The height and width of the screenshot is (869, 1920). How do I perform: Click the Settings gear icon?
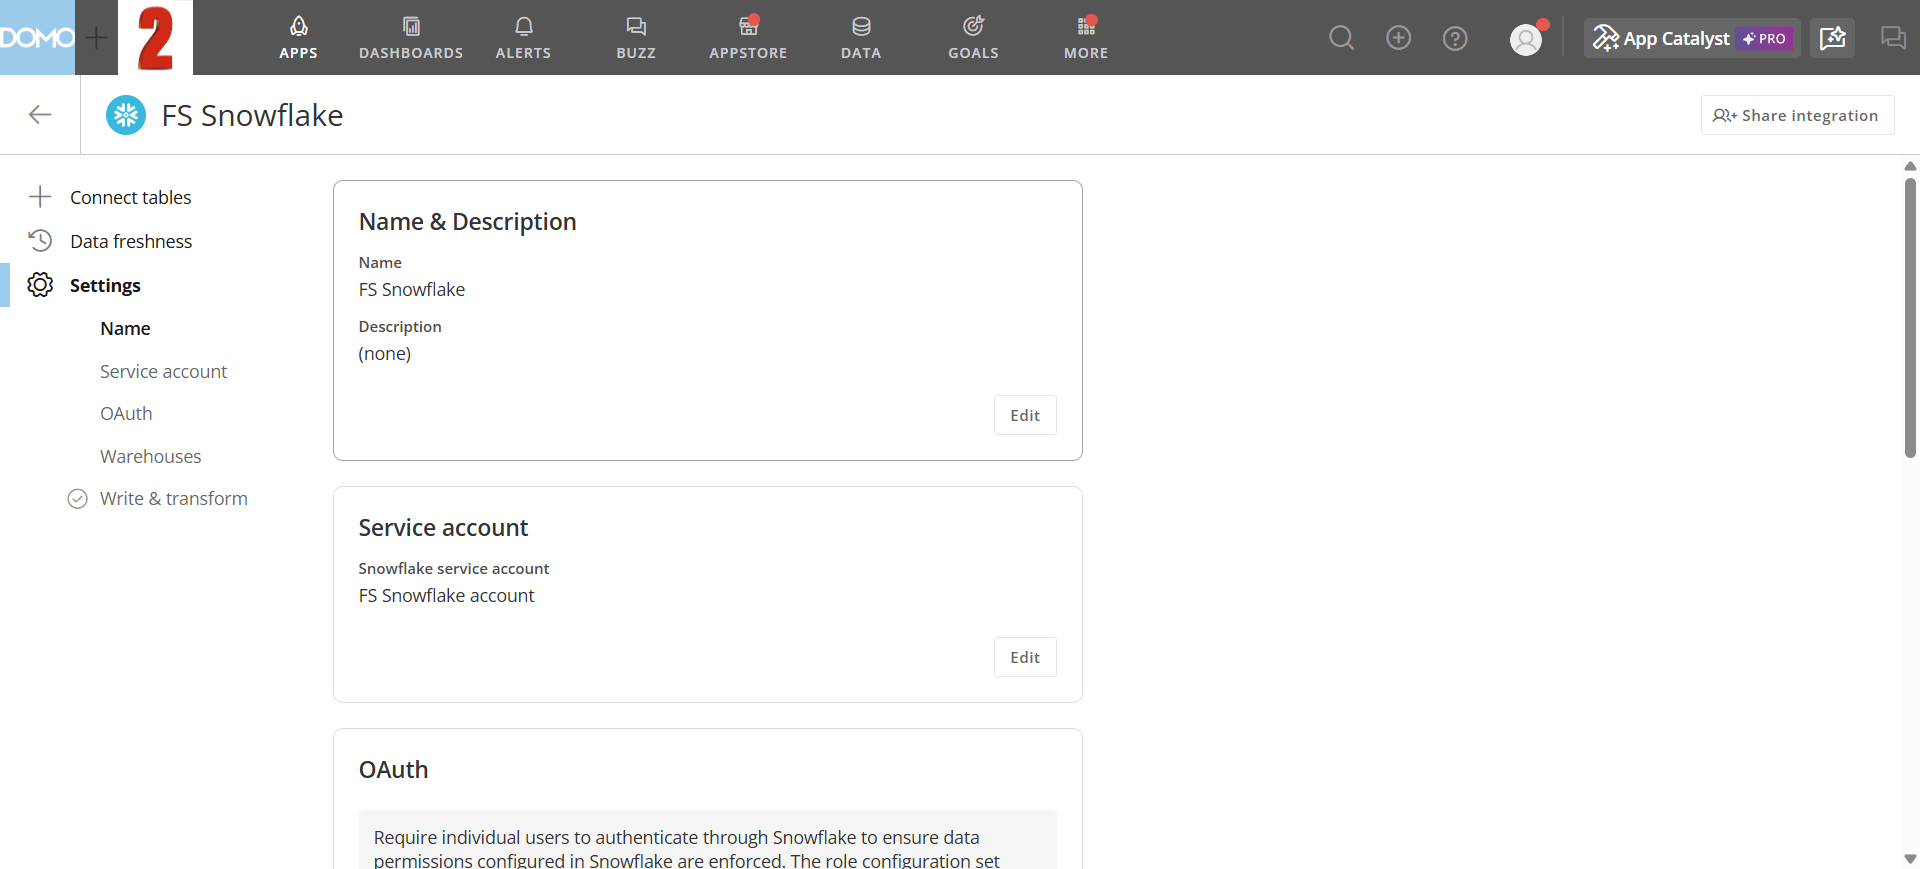coord(40,285)
